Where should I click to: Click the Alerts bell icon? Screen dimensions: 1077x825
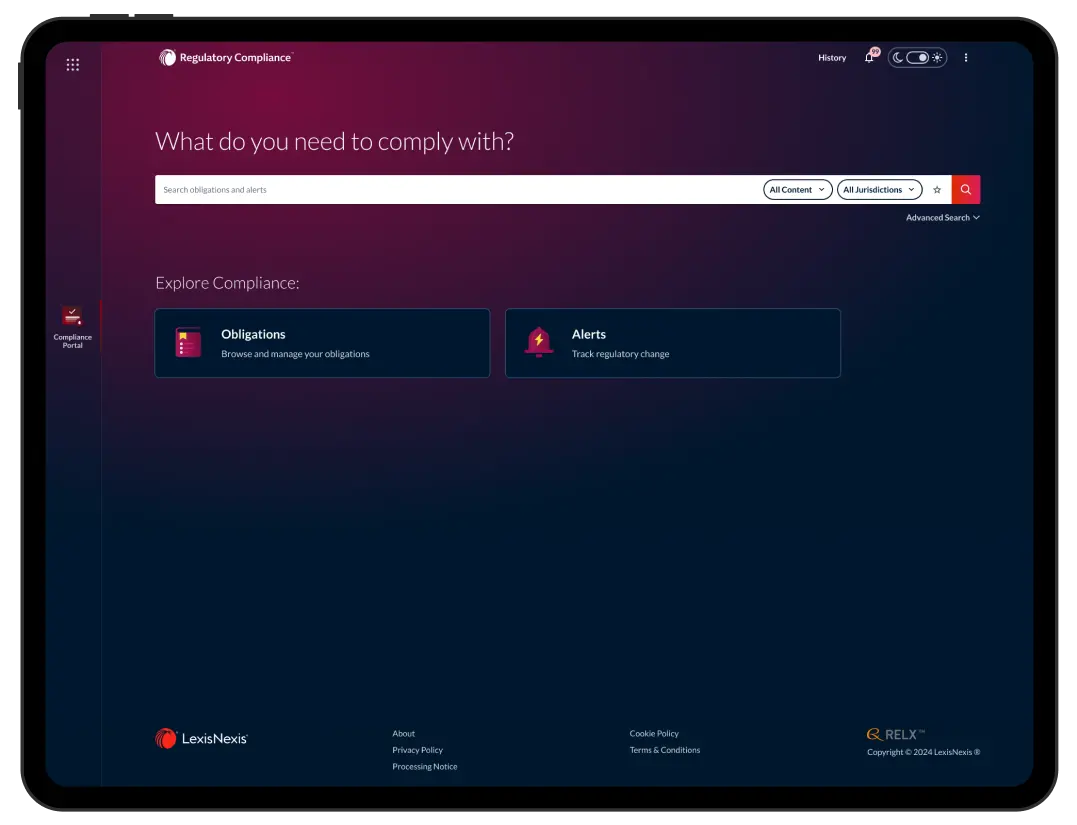pos(539,342)
